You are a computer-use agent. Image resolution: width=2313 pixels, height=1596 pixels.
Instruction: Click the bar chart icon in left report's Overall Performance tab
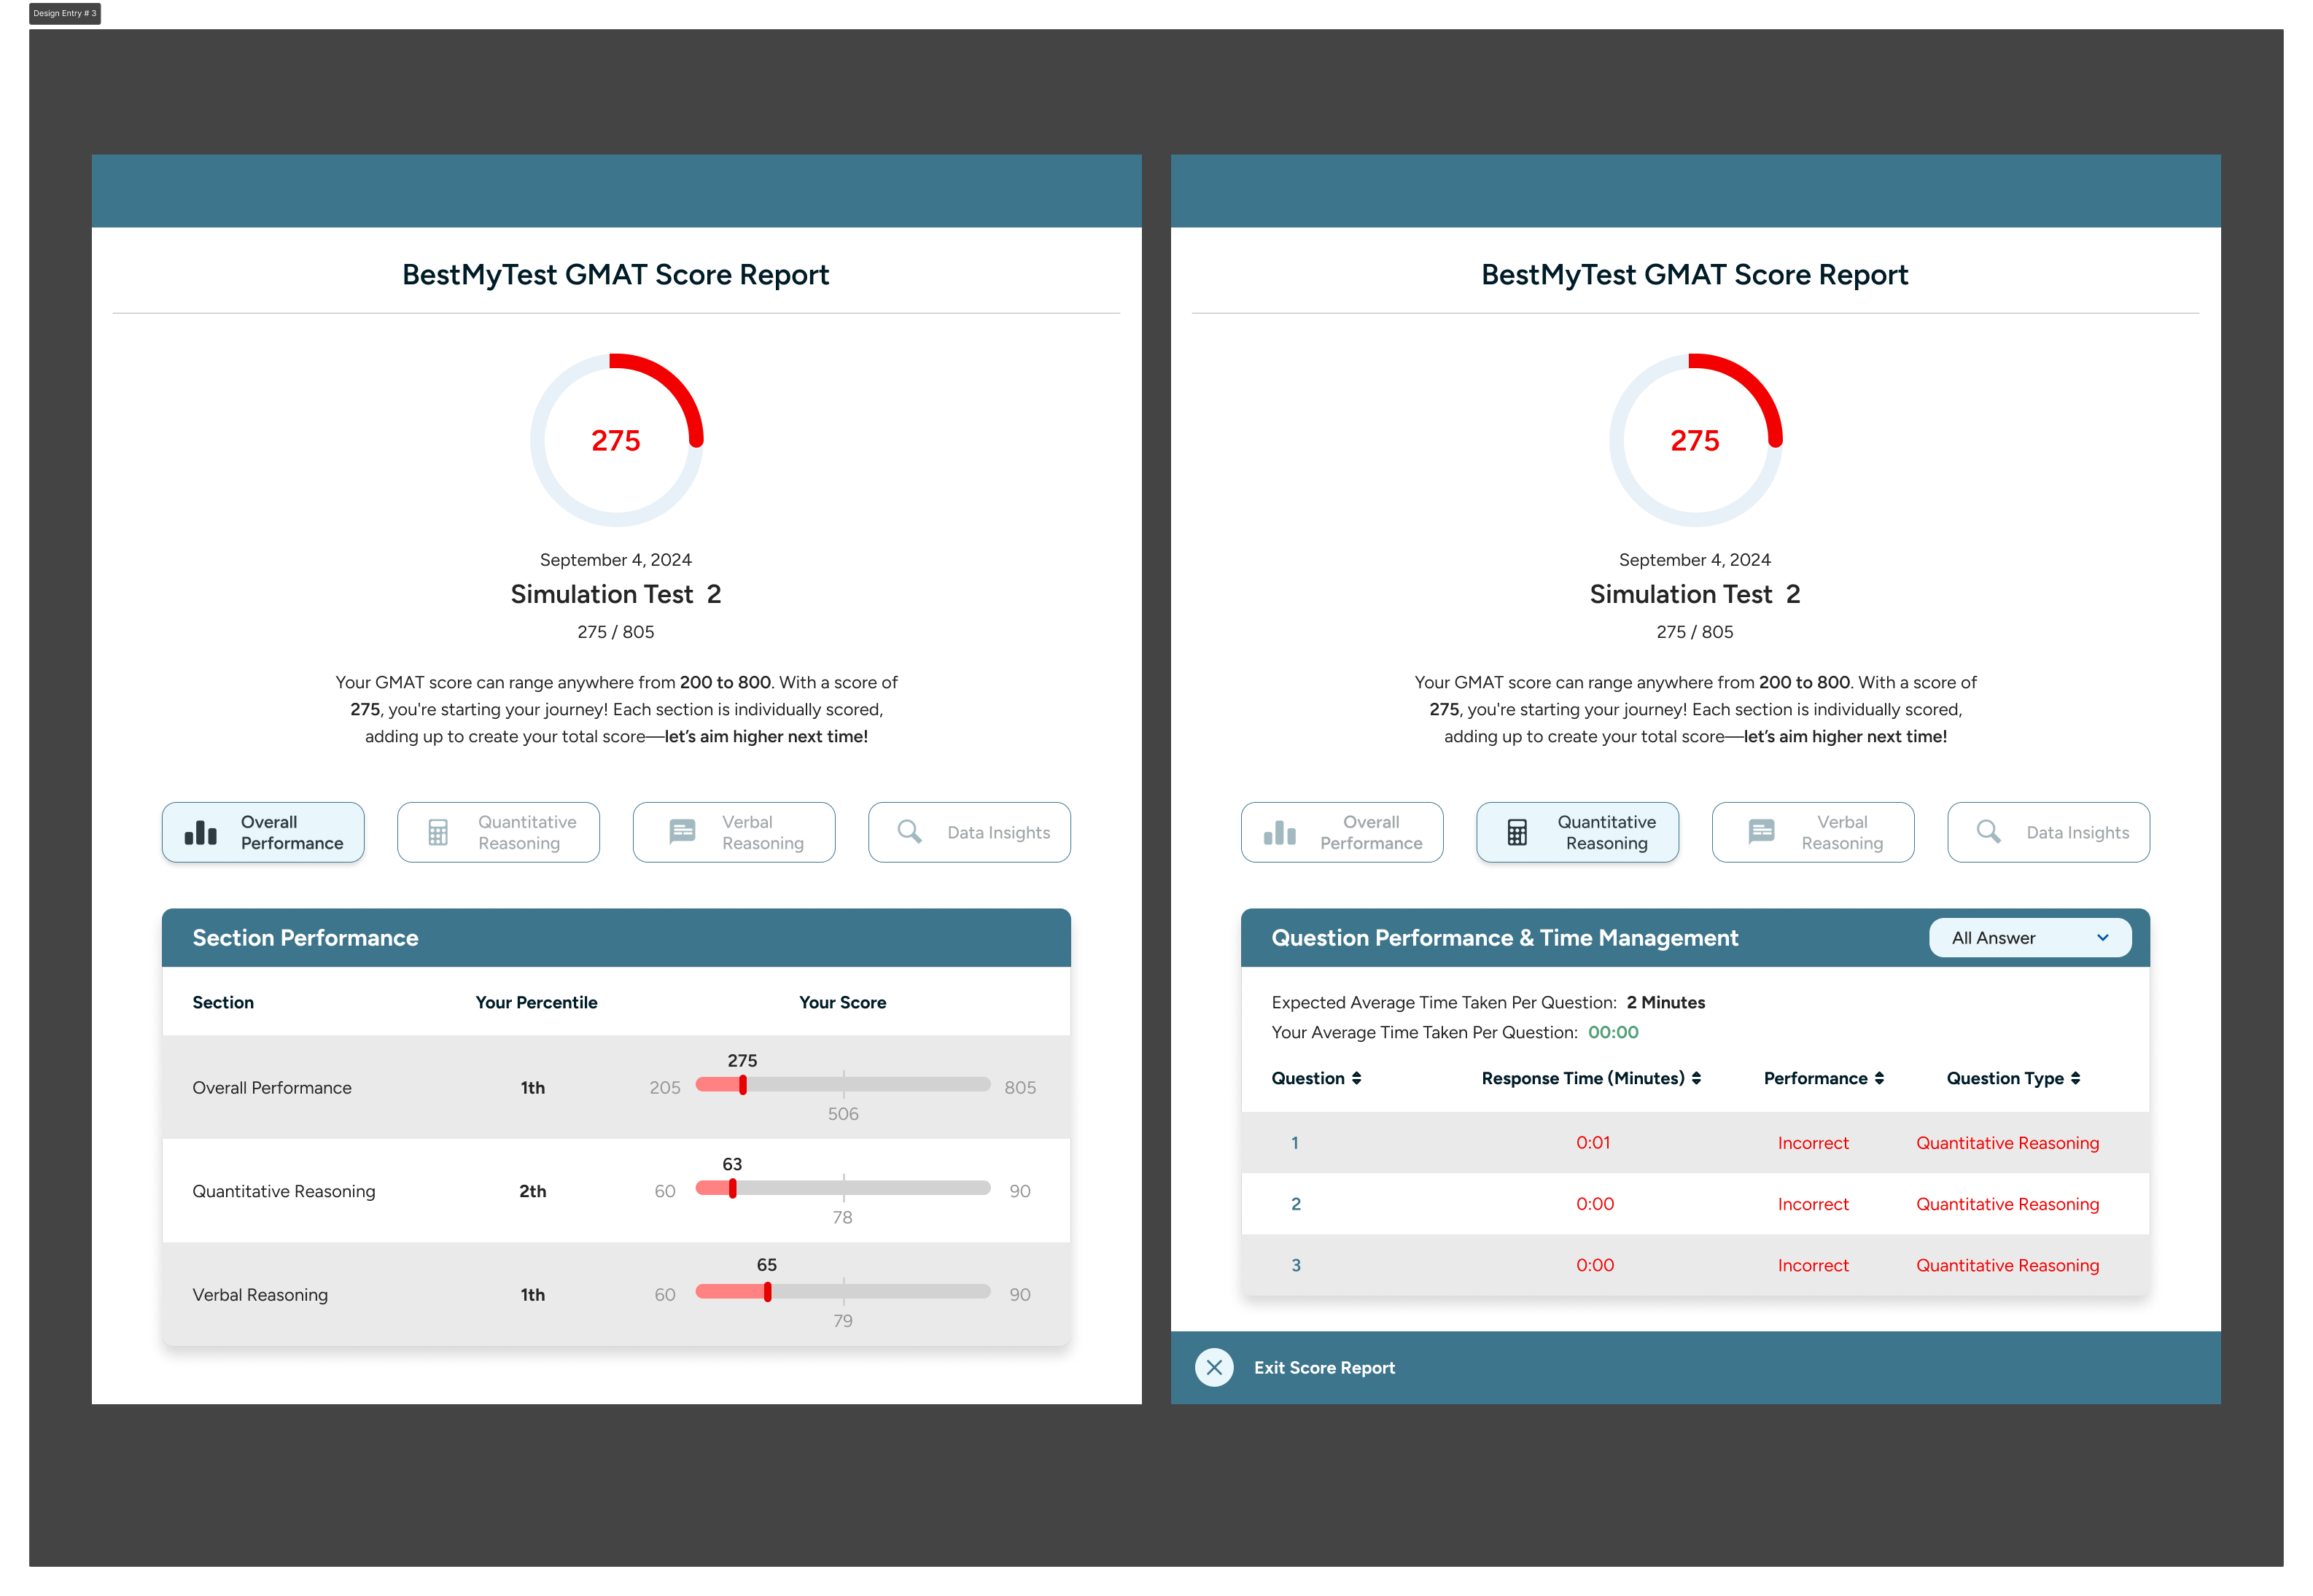pyautogui.click(x=201, y=833)
